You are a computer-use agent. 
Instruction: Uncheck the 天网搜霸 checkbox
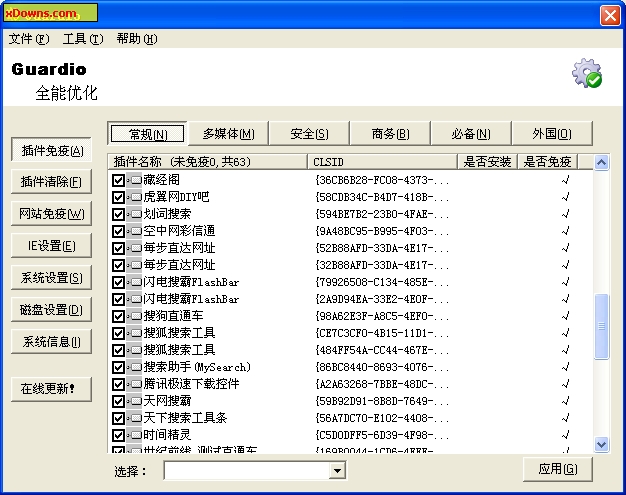(x=118, y=401)
